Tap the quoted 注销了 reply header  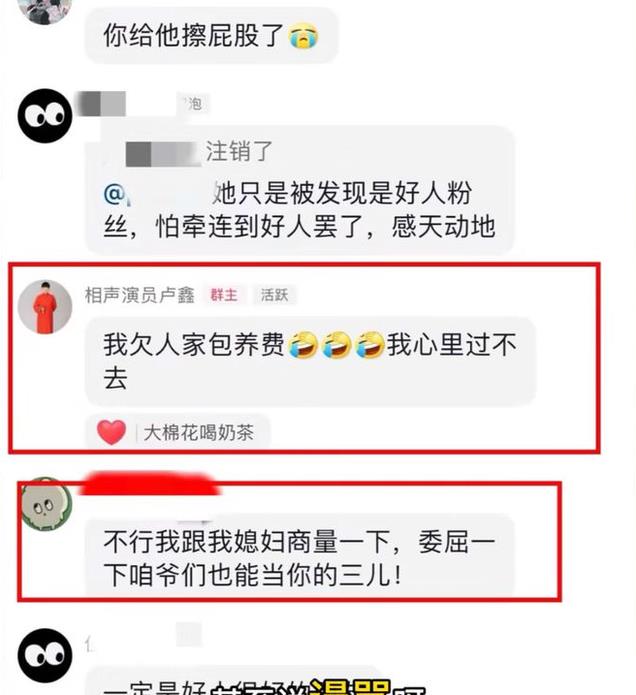click(199, 152)
